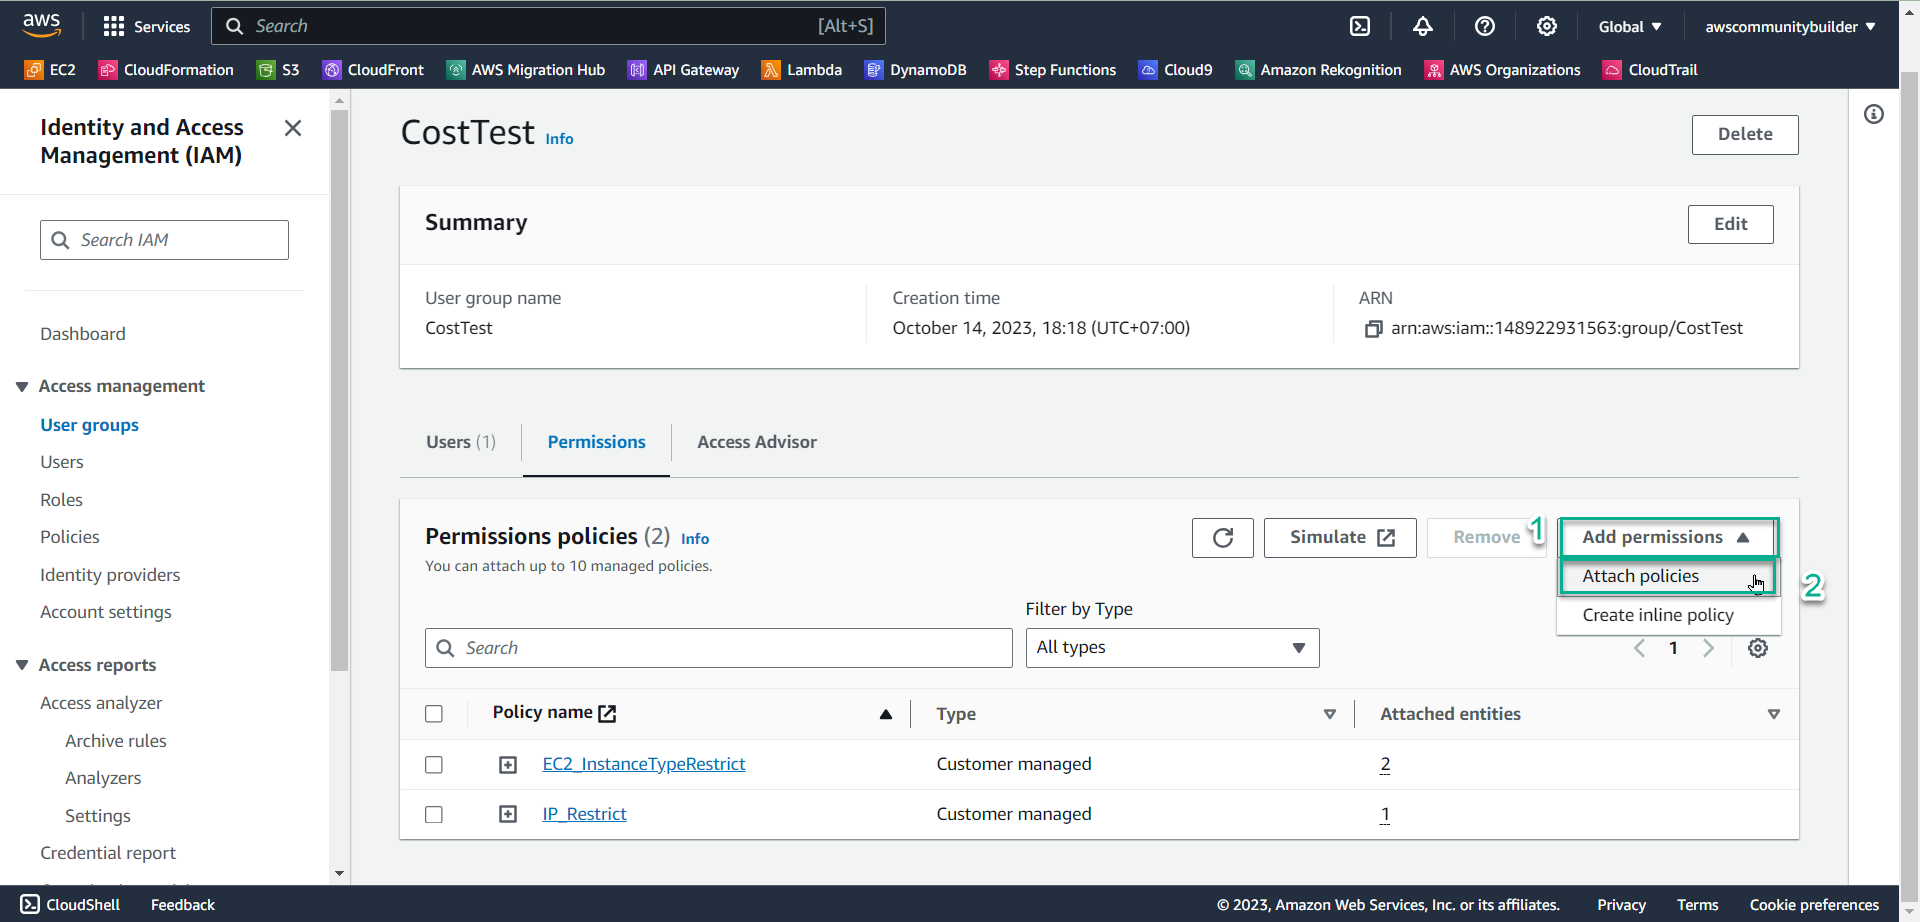
Task: Click the Search IAM field
Action: click(164, 240)
